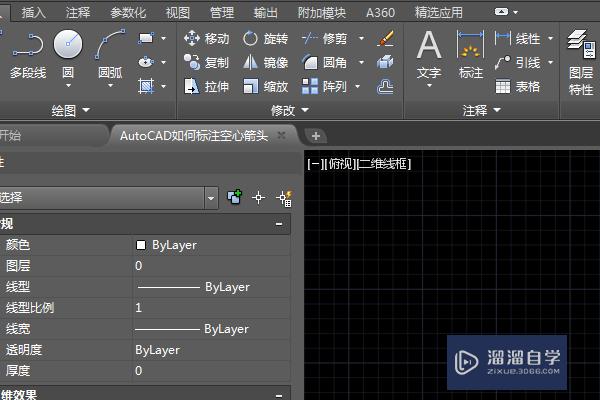Open the Insert (插入) ribbon tab
This screenshot has width=600, height=400.
tap(34, 13)
